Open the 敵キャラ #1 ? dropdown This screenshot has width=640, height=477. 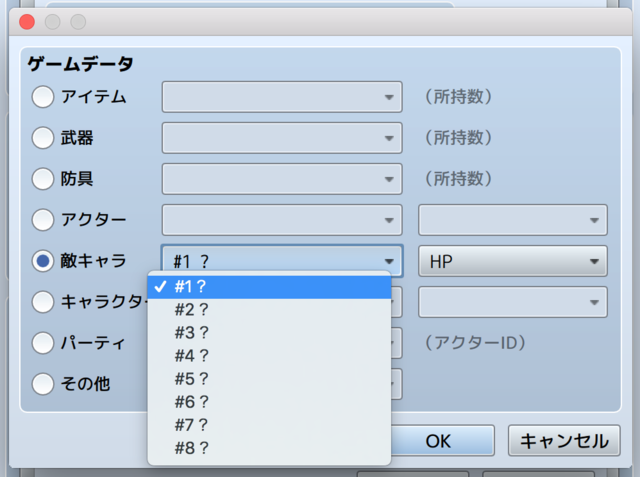point(282,261)
